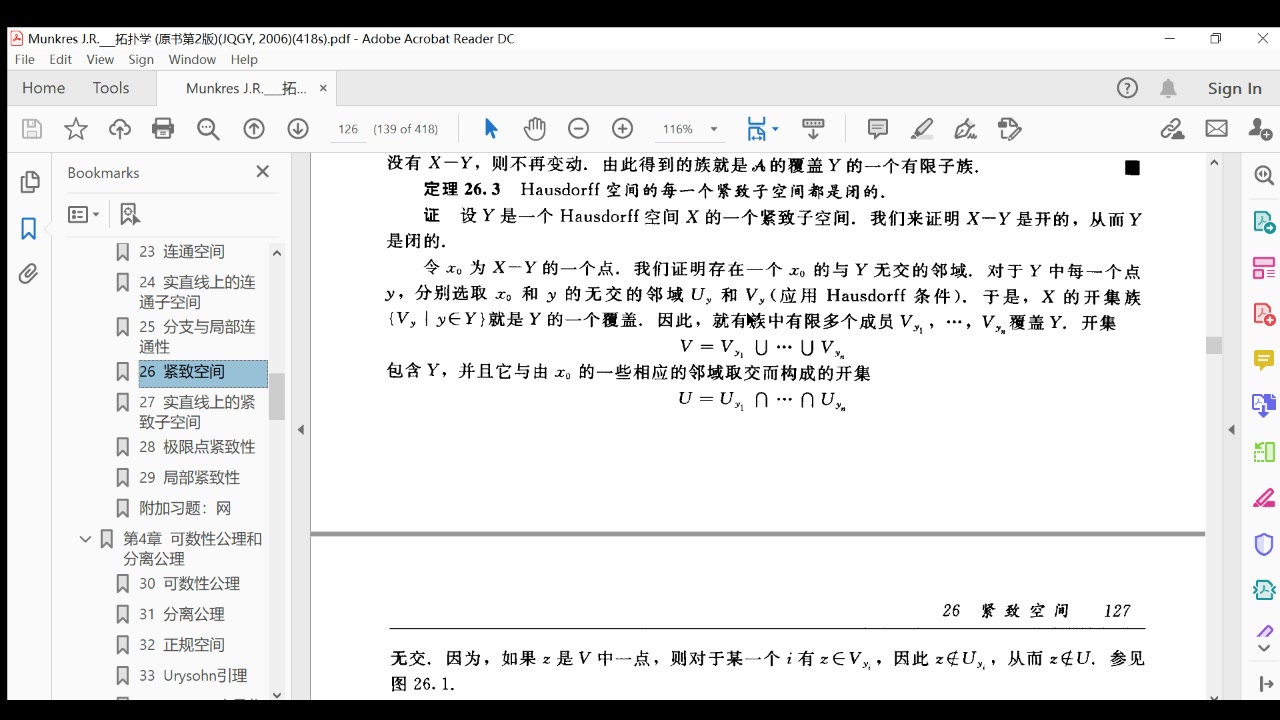Bookmark this file with star icon
1280x720 pixels.
click(x=76, y=129)
